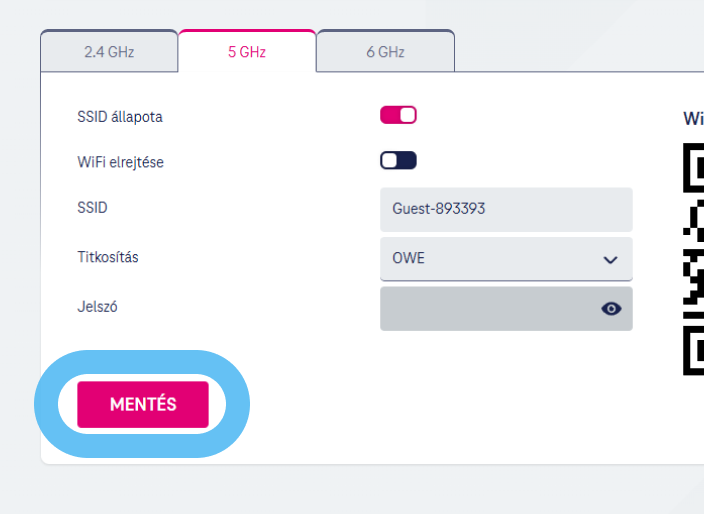Click the "Titkosítás" label text
Screen dimensions: 704x514
(108, 257)
